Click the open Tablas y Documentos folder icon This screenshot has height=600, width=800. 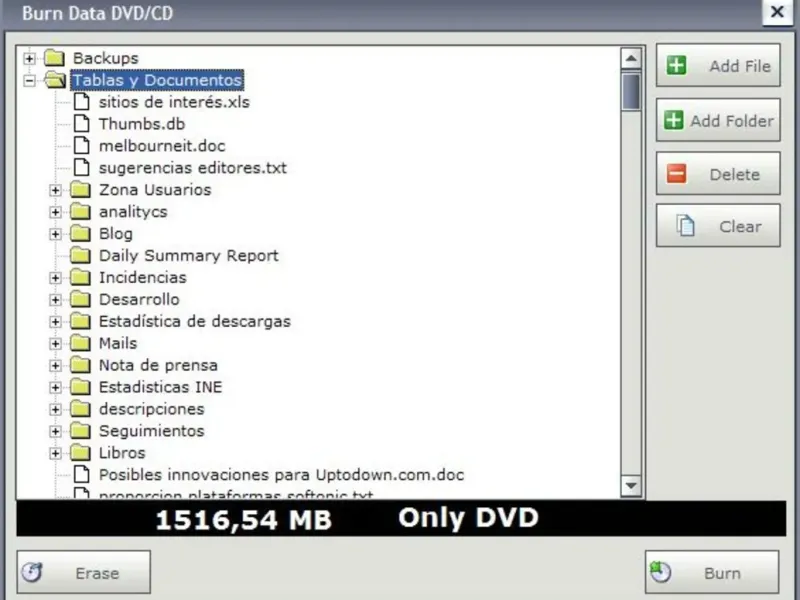click(55, 80)
